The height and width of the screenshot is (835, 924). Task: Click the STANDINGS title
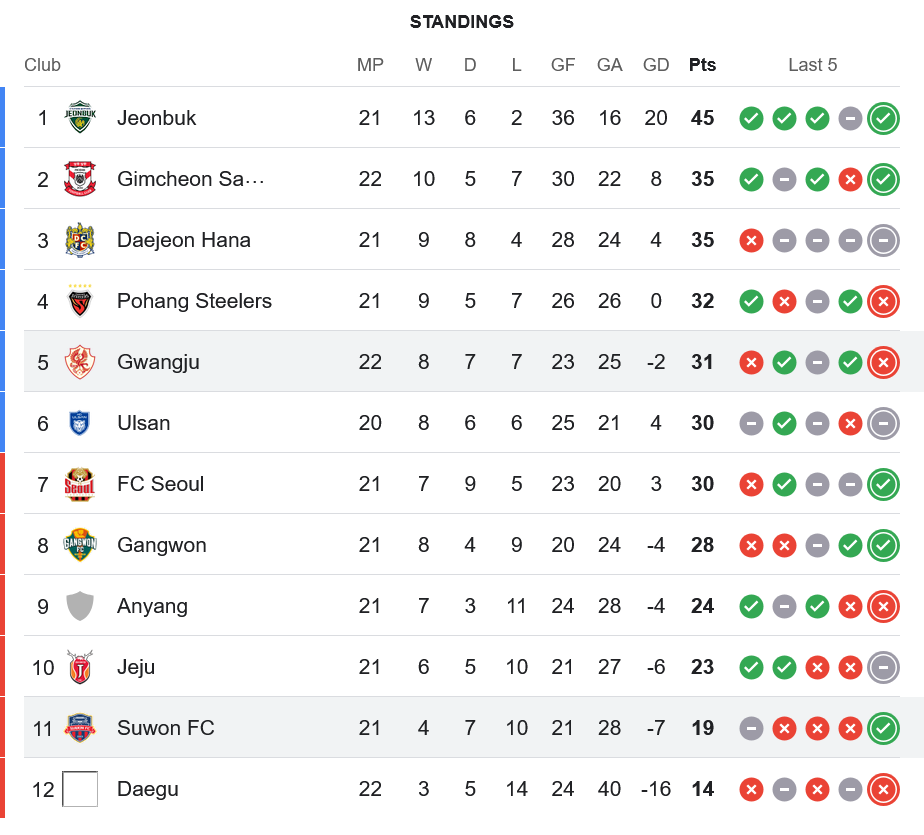(462, 22)
